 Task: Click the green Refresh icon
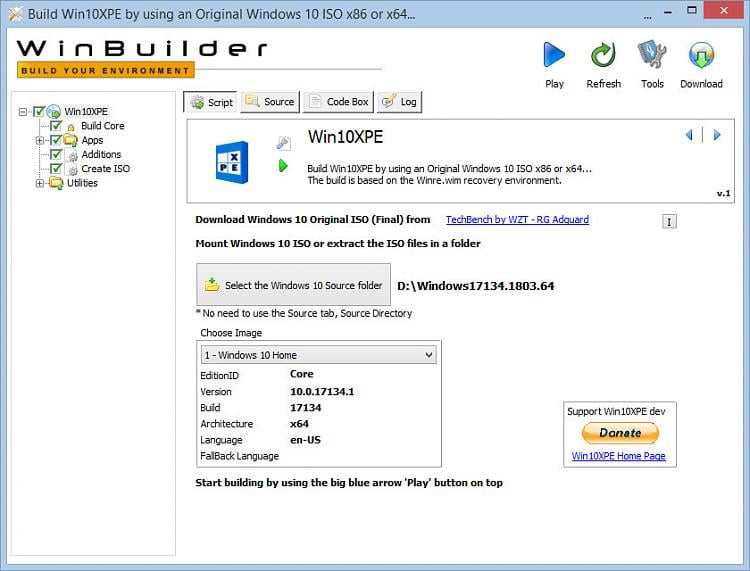click(603, 55)
